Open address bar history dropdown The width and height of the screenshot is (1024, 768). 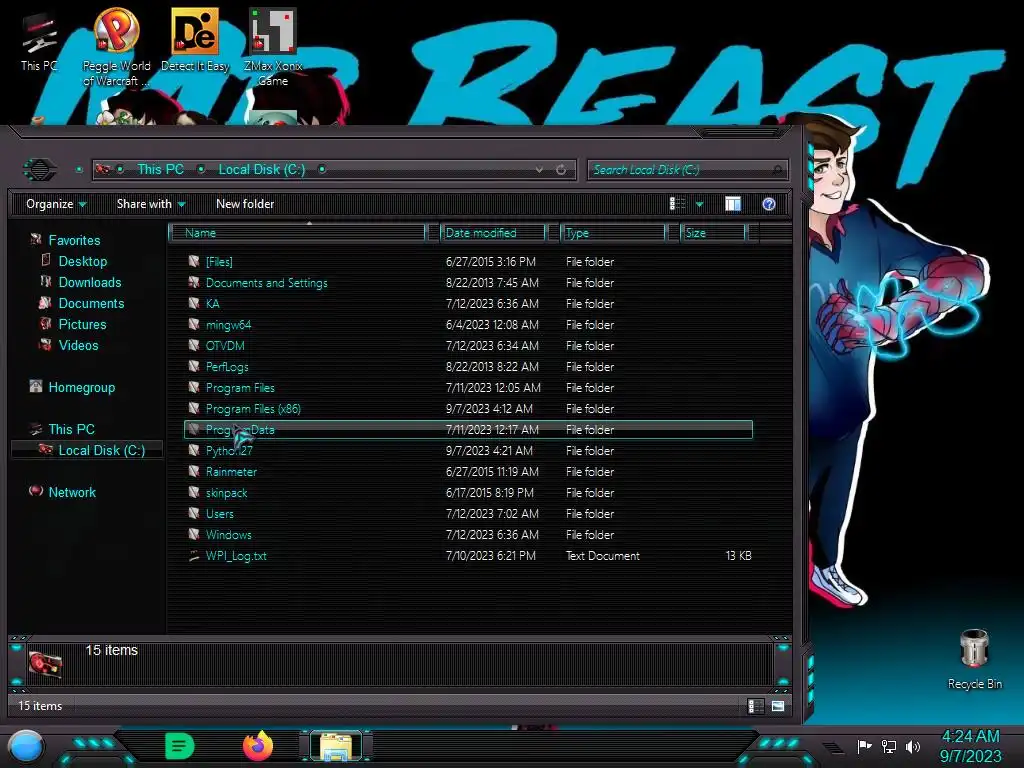(x=539, y=170)
